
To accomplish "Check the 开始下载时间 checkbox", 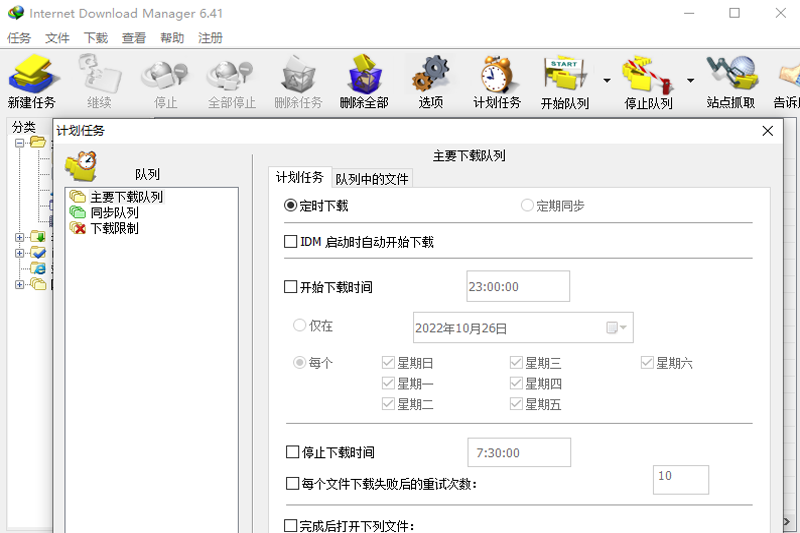I will [x=292, y=287].
